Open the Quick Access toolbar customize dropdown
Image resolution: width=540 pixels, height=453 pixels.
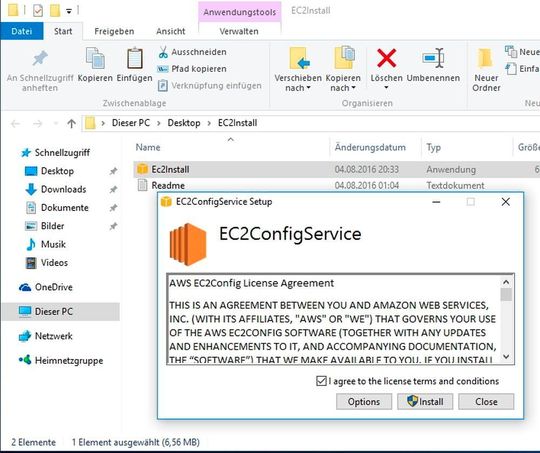(69, 11)
